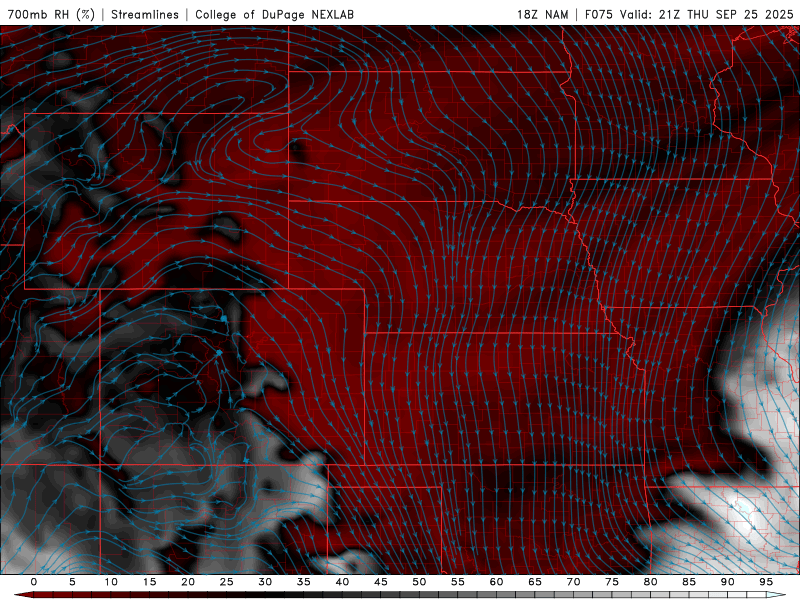
Task: Click the '10' label on the color scale
Action: pos(111,582)
